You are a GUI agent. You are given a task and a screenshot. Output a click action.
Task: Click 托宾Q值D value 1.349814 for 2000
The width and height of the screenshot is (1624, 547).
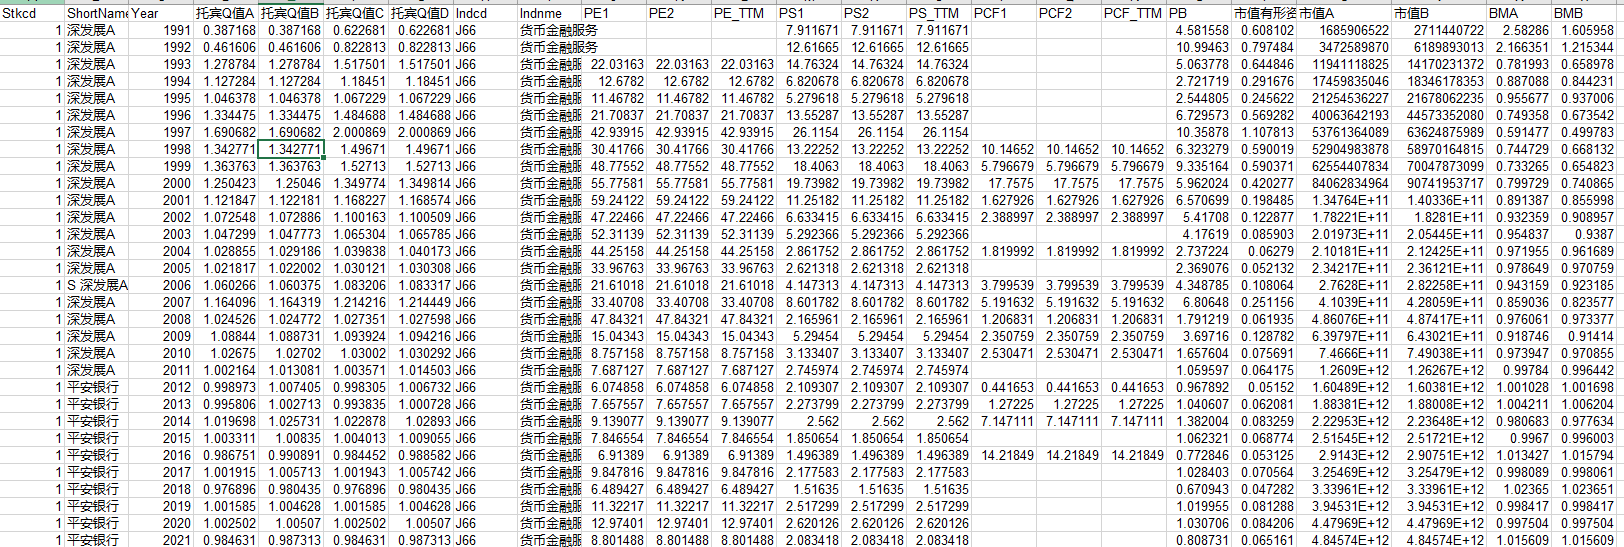[x=421, y=183]
